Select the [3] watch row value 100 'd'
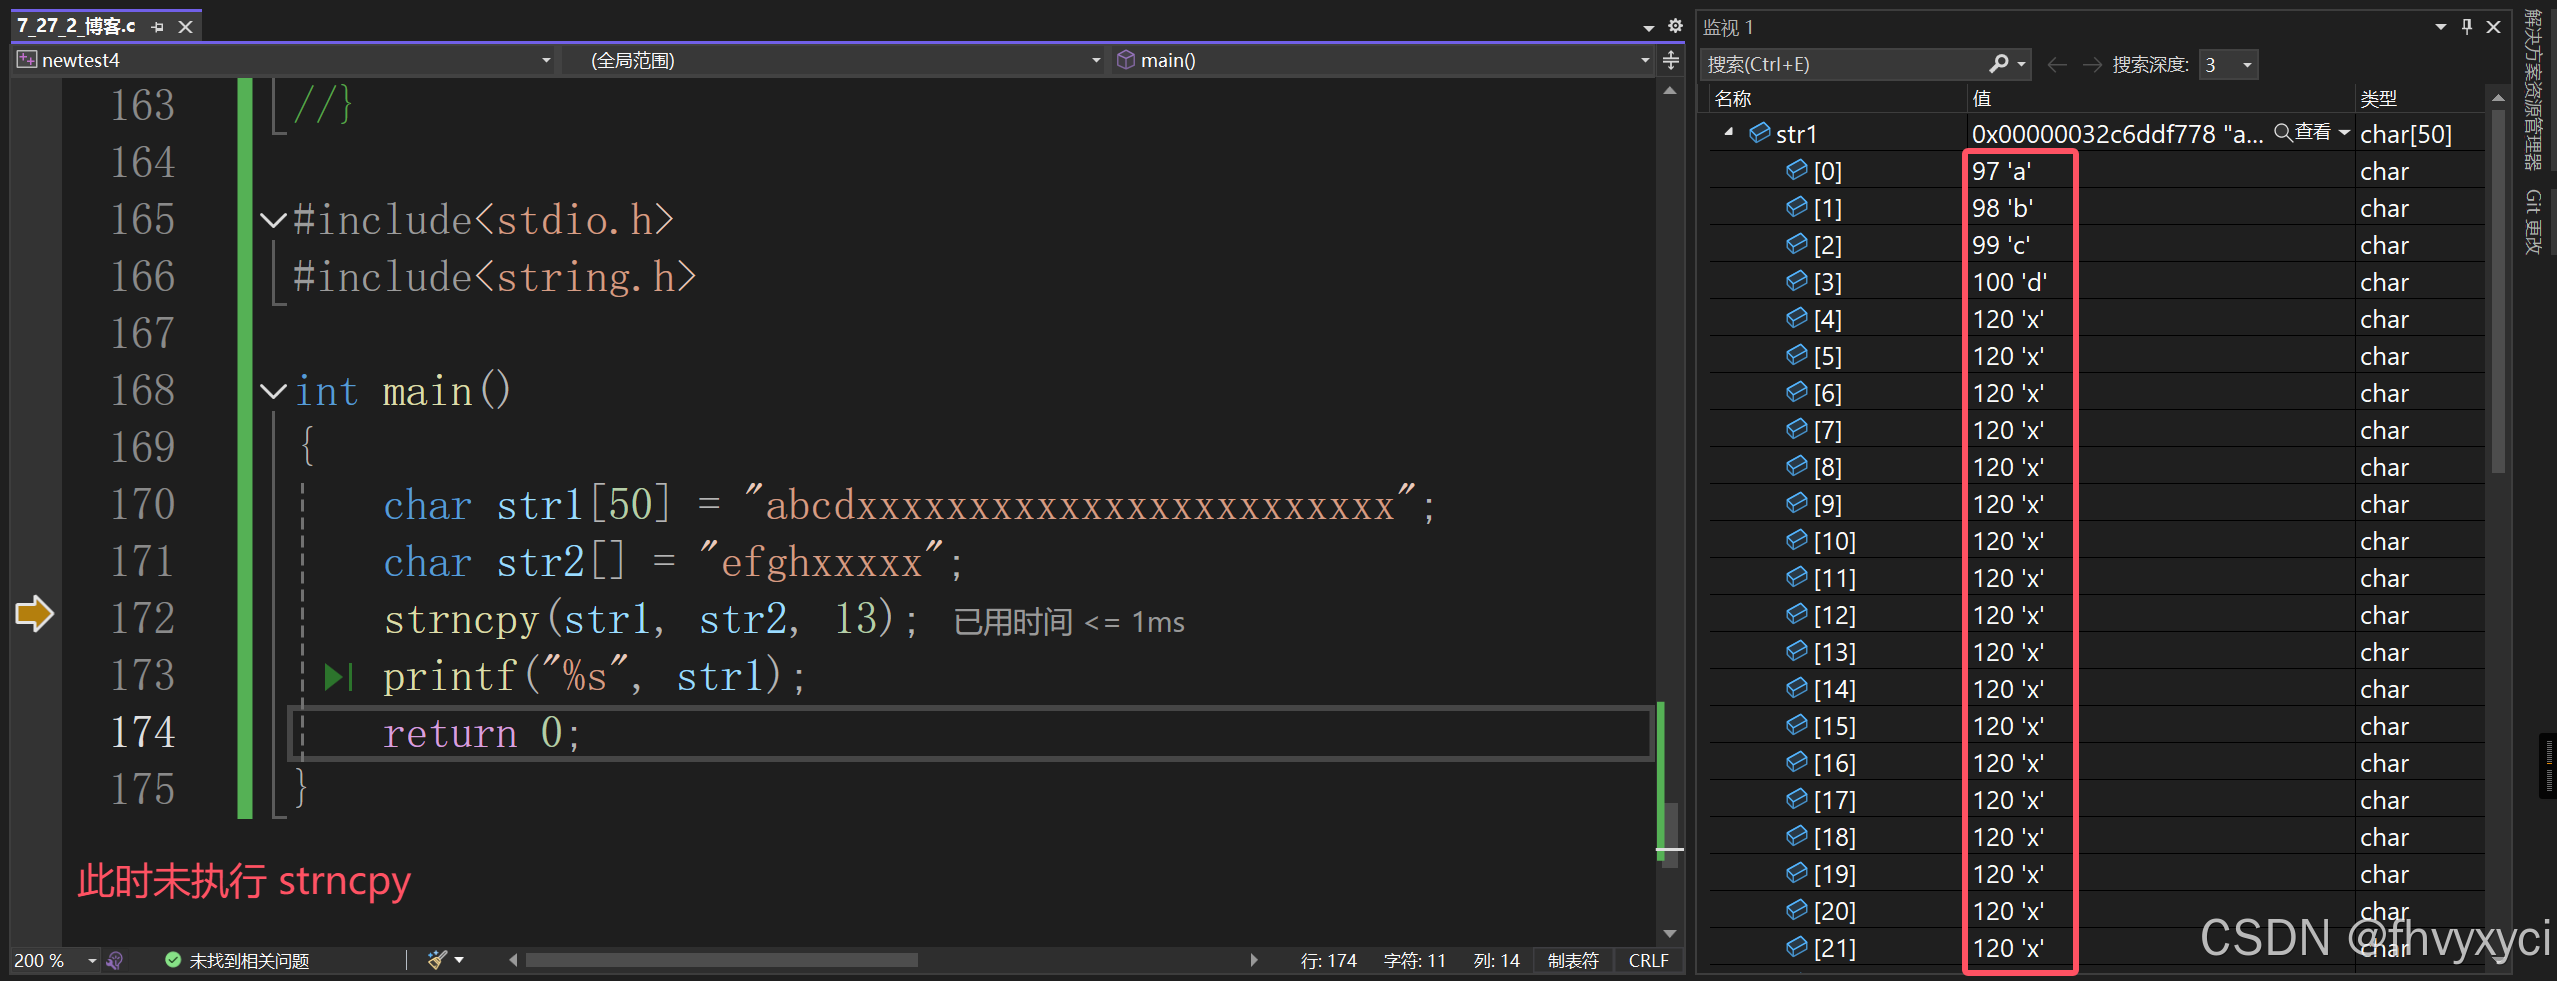This screenshot has width=2557, height=981. 2009,282
